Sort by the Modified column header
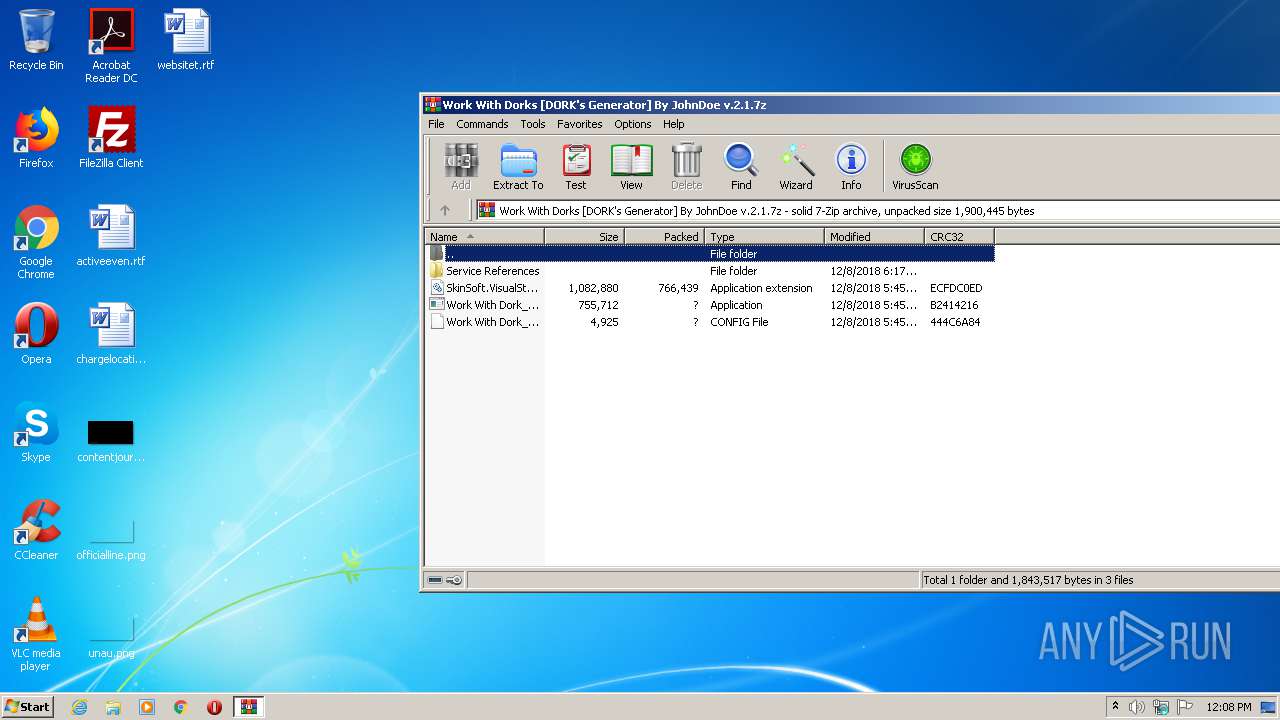Viewport: 1280px width, 720px height. pyautogui.click(x=875, y=237)
